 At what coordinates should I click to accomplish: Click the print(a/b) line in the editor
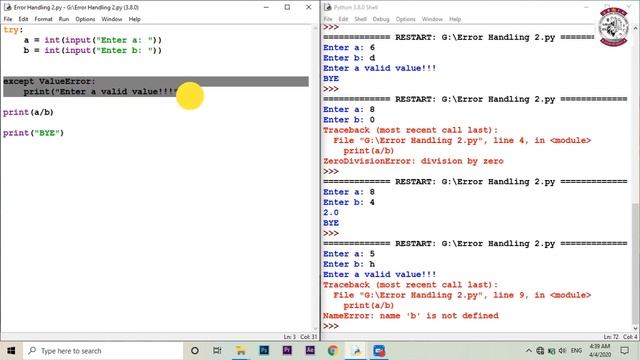coord(28,112)
